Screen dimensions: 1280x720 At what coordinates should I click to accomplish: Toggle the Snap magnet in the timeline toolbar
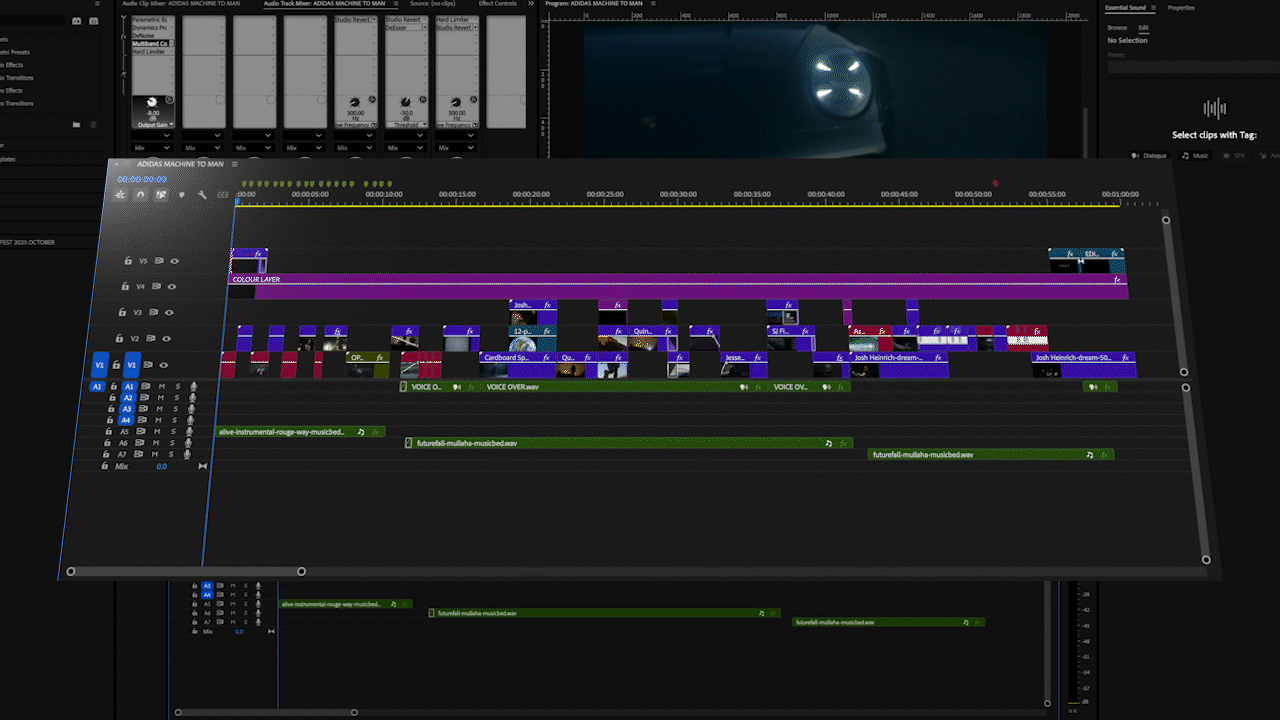click(141, 193)
